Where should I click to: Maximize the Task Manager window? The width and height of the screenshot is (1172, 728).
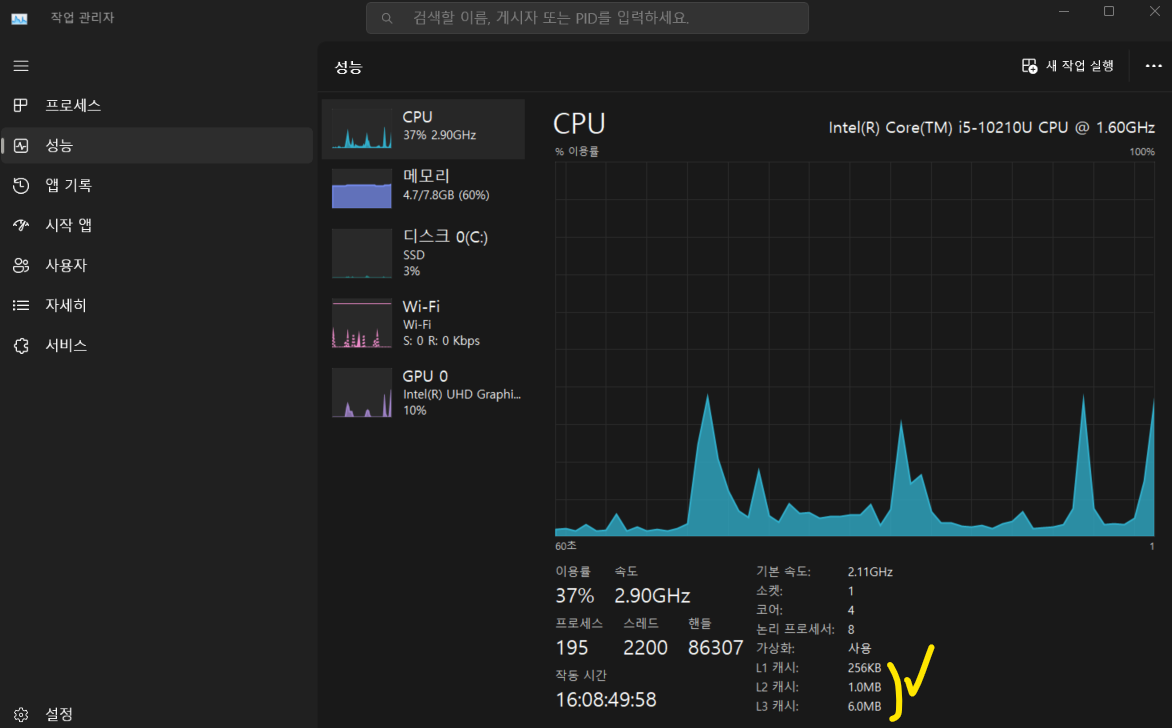point(1109,11)
